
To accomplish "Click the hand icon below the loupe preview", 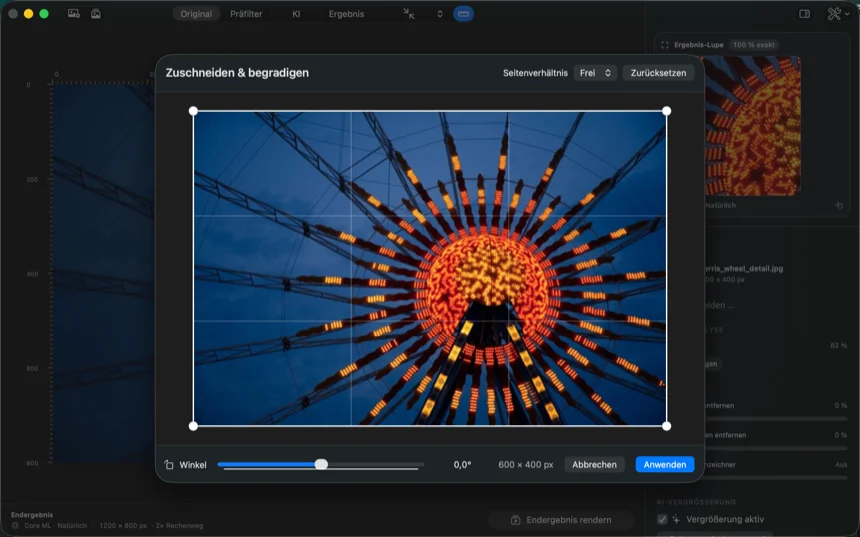I will pyautogui.click(x=839, y=205).
